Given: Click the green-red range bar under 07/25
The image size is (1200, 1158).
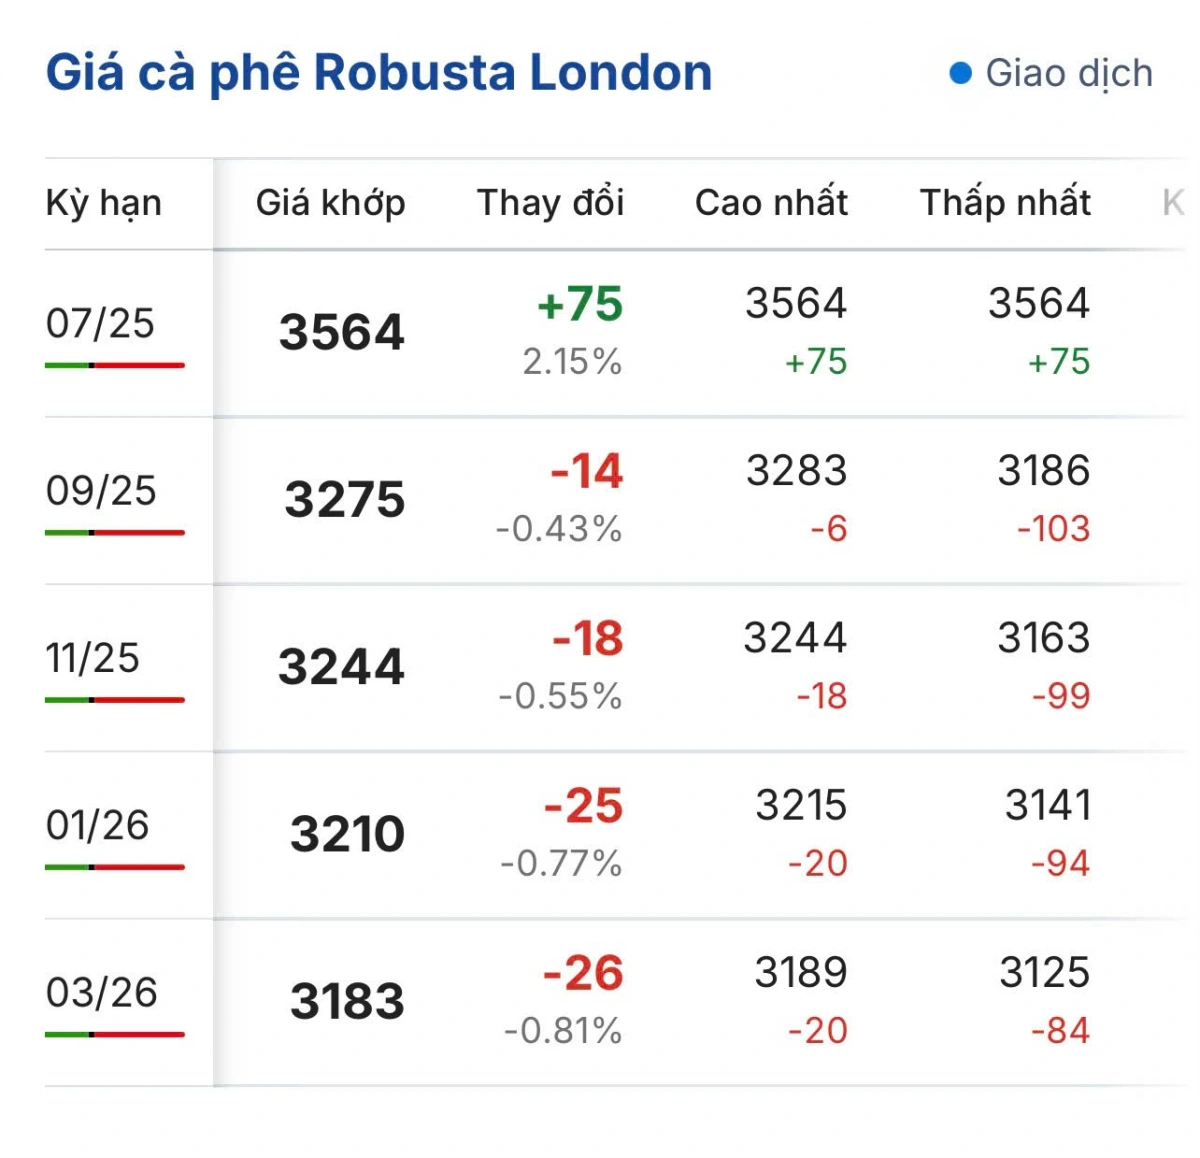Looking at the screenshot, I should [x=115, y=365].
